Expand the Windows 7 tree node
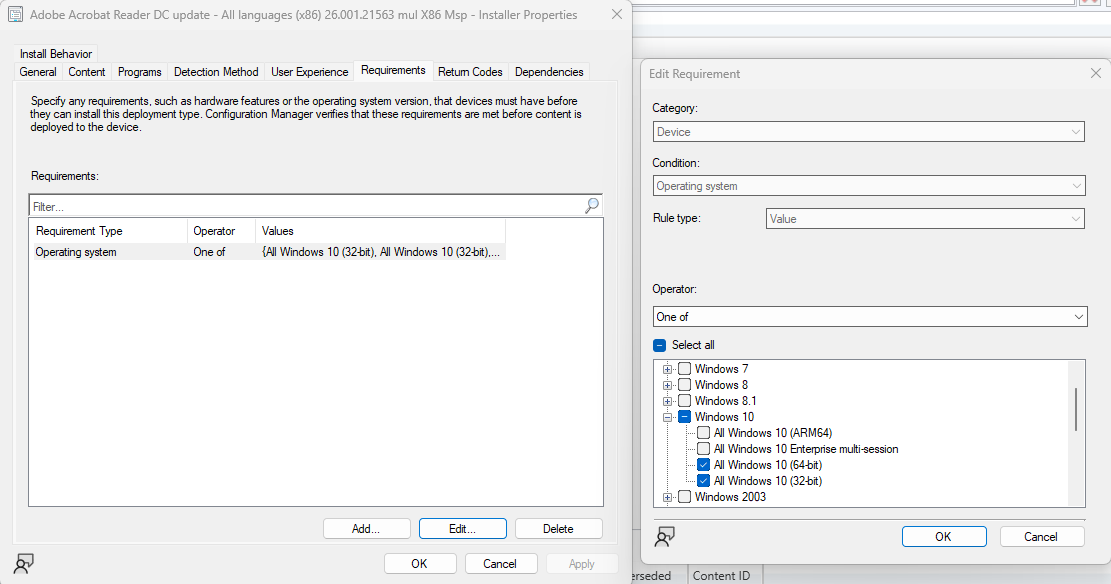1111x584 pixels. pos(667,369)
